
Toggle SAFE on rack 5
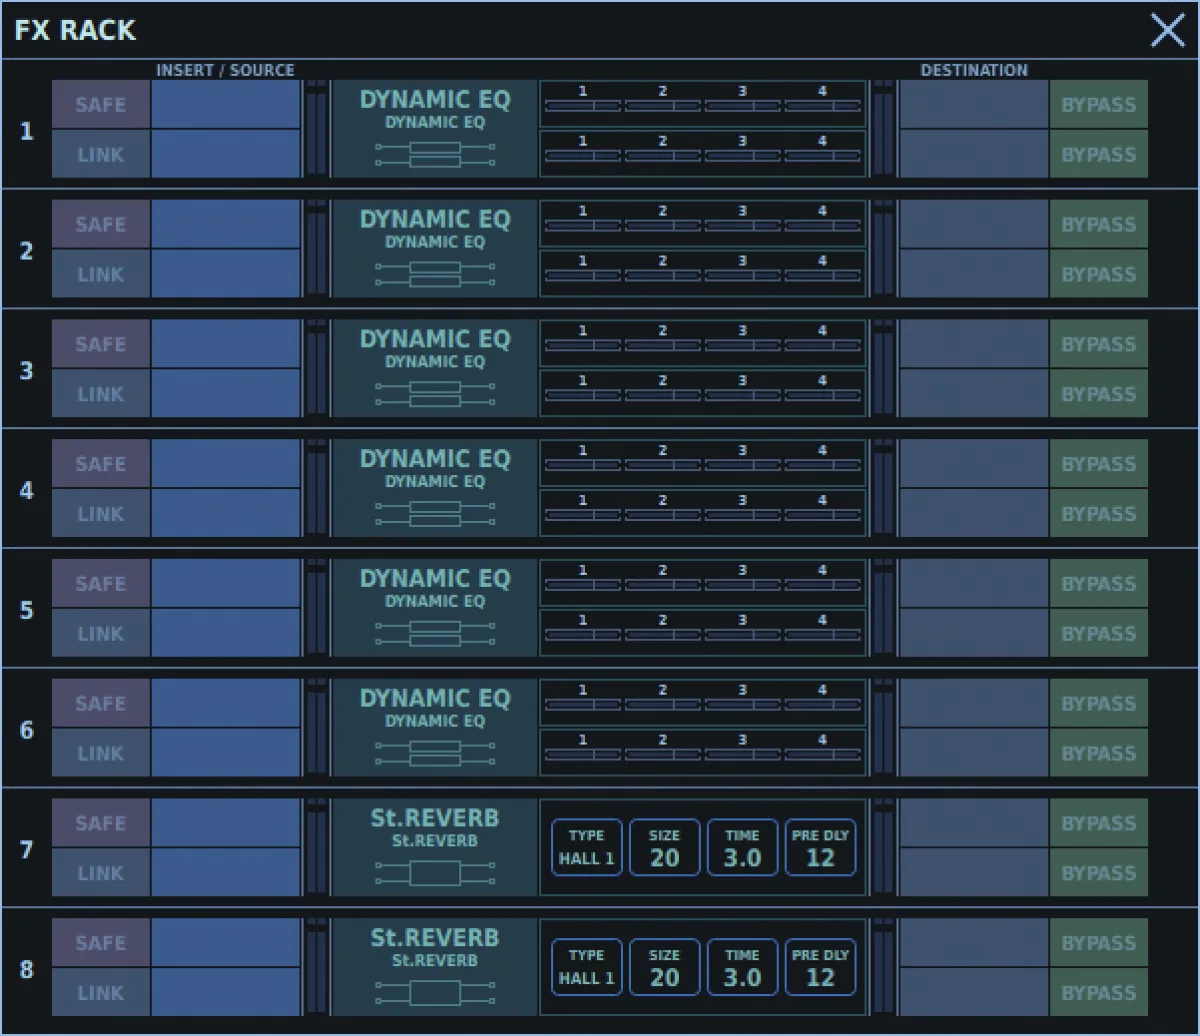tap(101, 584)
